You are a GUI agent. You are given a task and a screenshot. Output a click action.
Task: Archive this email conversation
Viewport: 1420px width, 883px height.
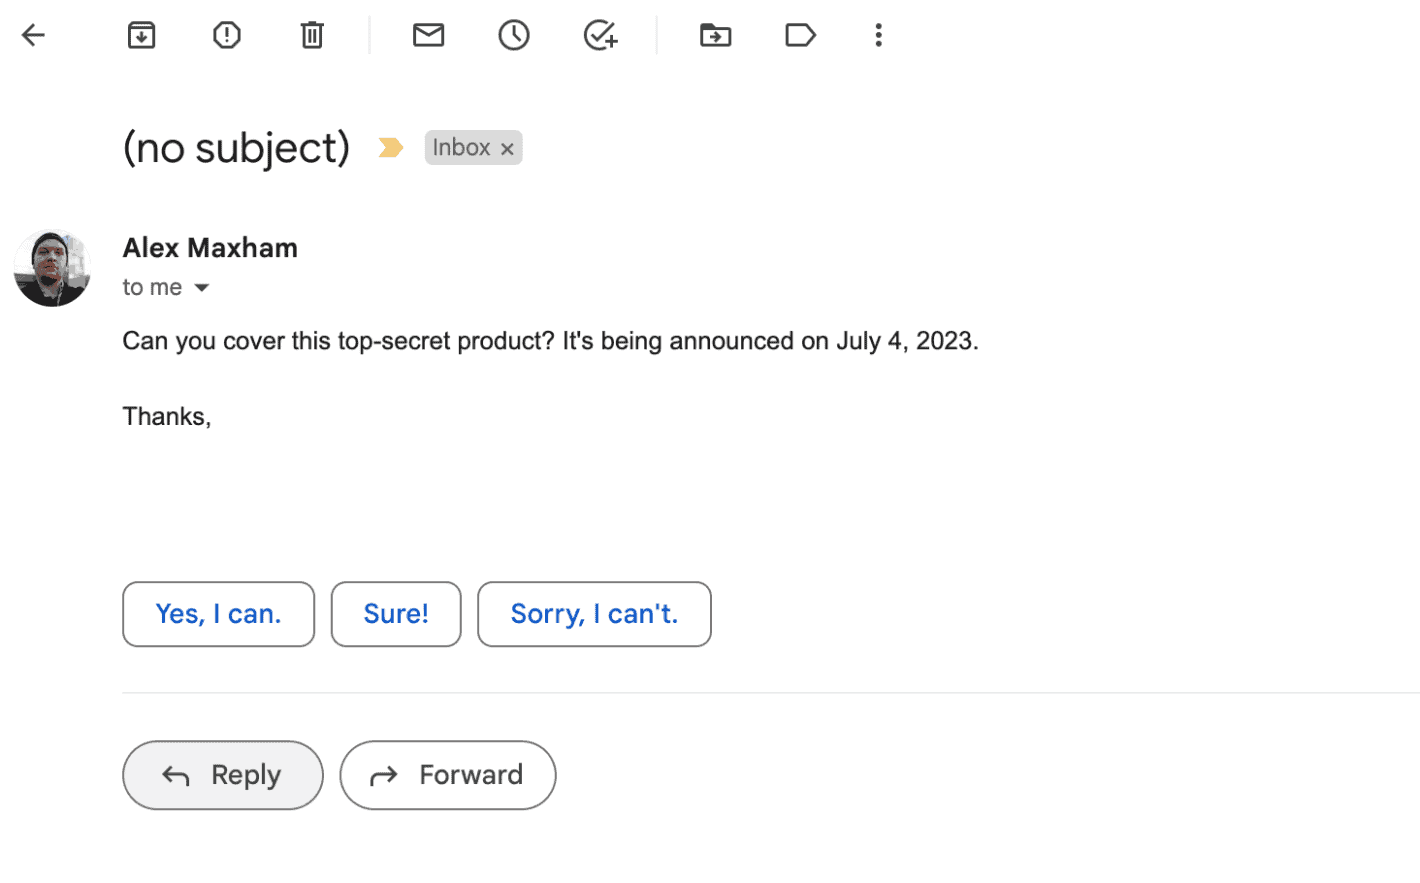click(x=141, y=36)
